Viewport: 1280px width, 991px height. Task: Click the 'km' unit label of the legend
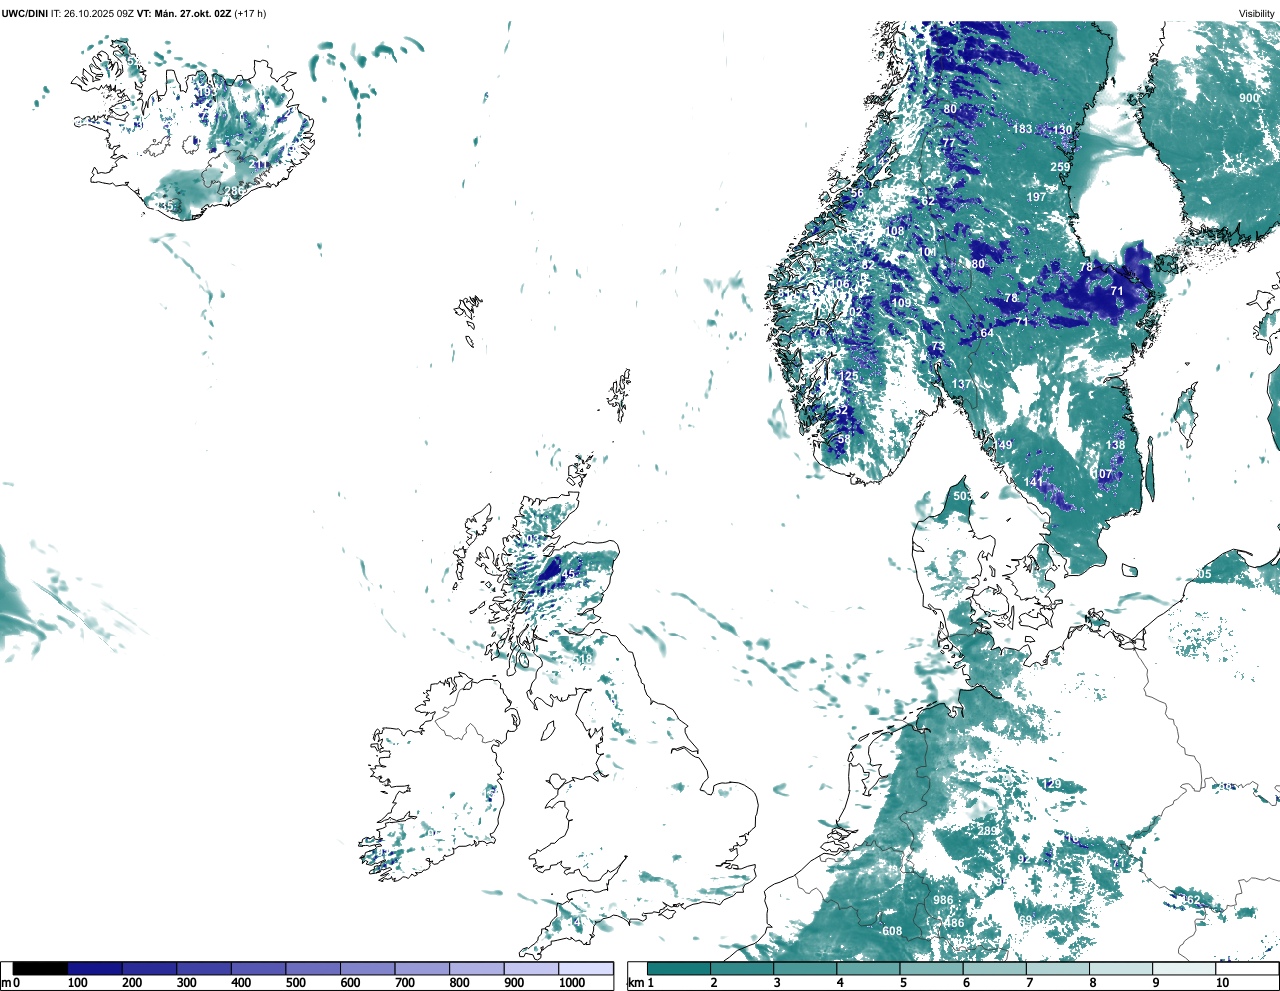coord(635,983)
